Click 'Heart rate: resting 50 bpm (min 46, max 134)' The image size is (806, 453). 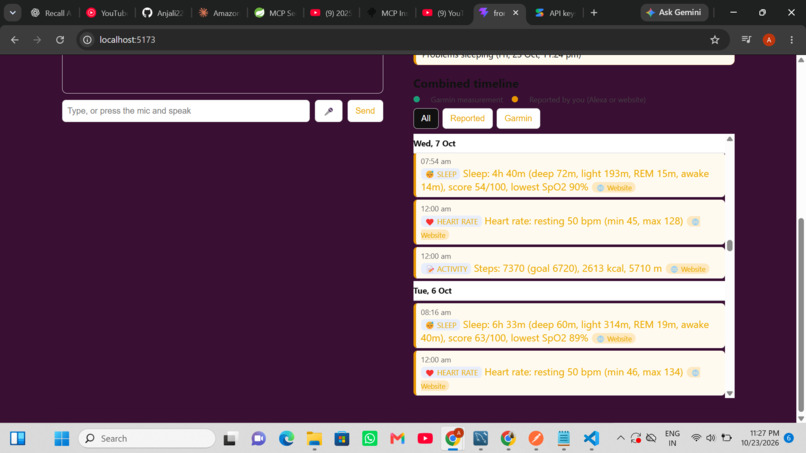pos(584,372)
